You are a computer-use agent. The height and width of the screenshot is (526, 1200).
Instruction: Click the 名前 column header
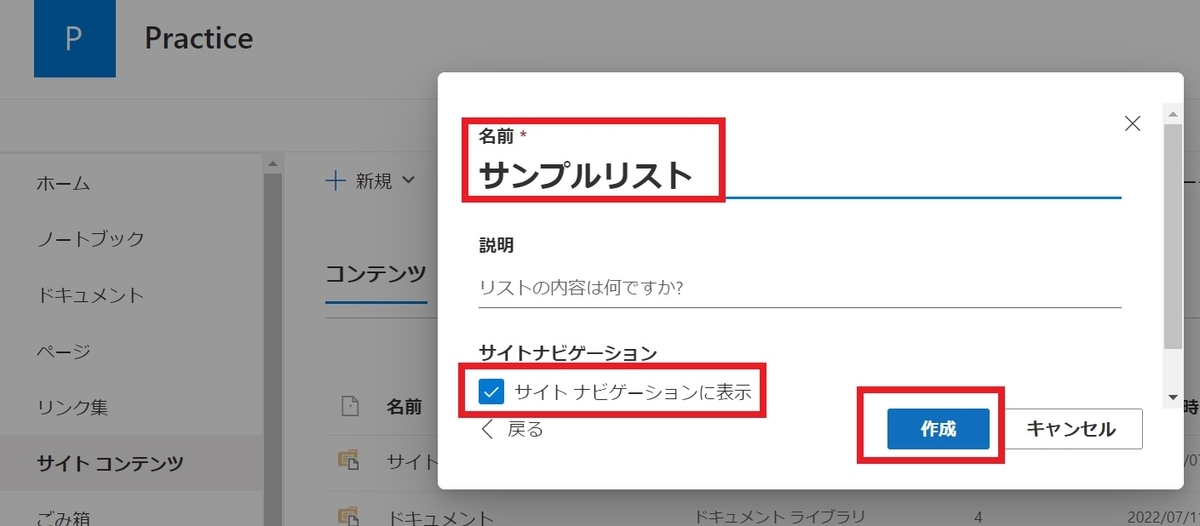[x=404, y=407]
